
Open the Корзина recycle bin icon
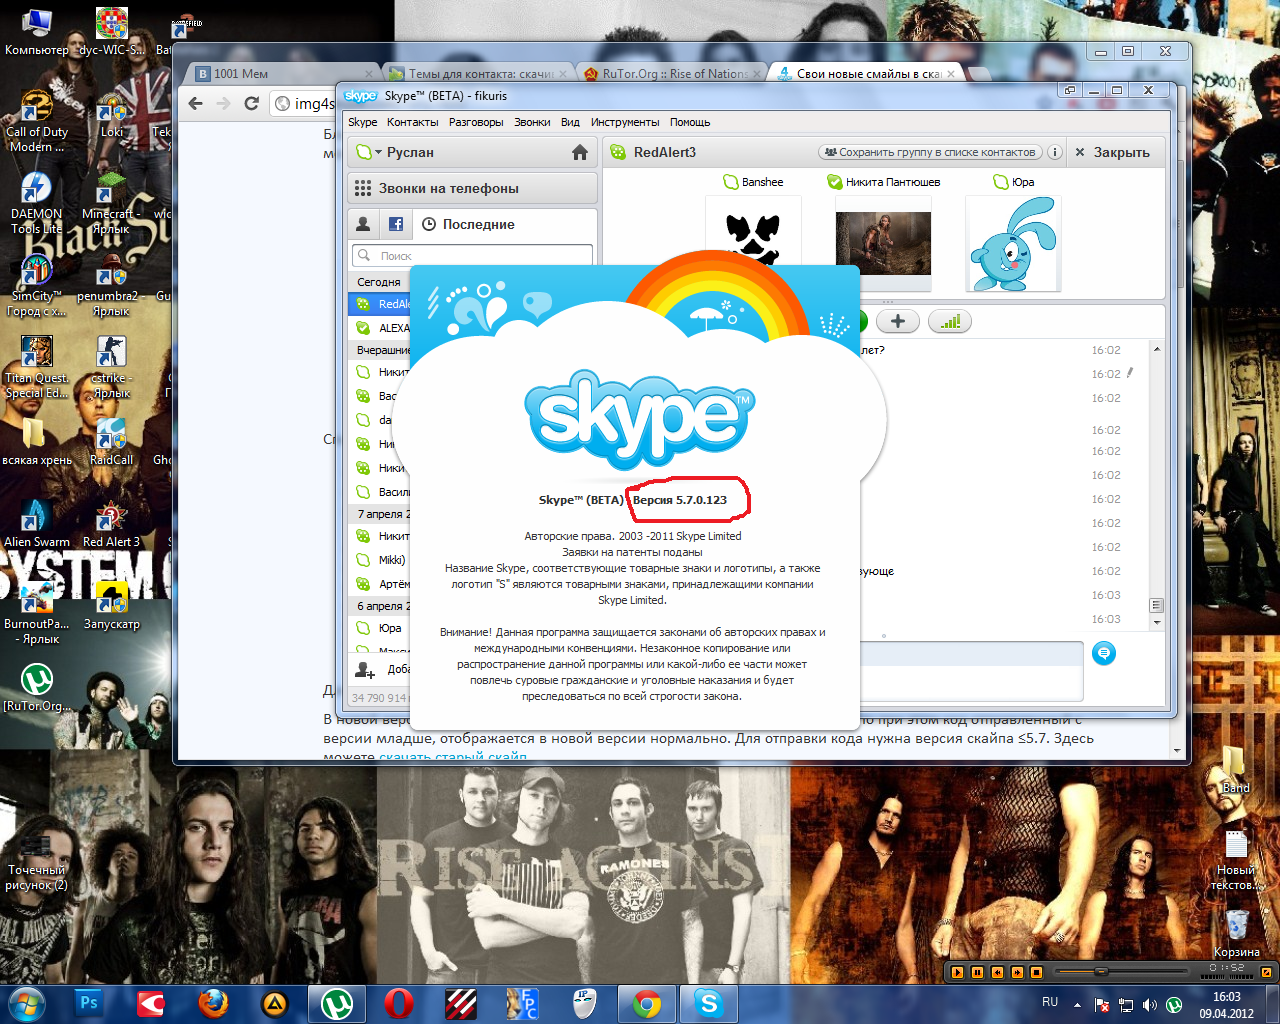coord(1237,932)
